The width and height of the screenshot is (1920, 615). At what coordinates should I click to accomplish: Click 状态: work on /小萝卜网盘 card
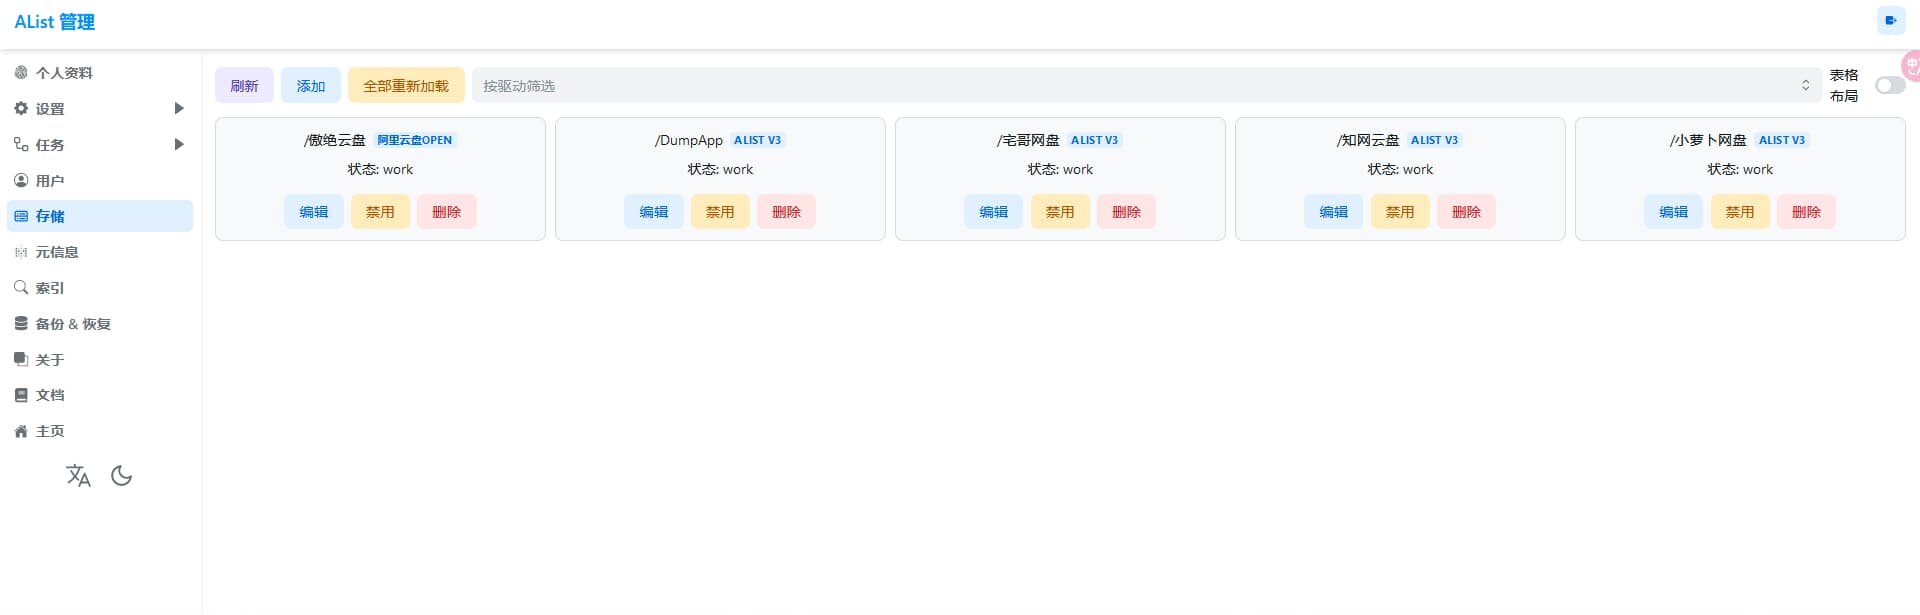(x=1740, y=169)
